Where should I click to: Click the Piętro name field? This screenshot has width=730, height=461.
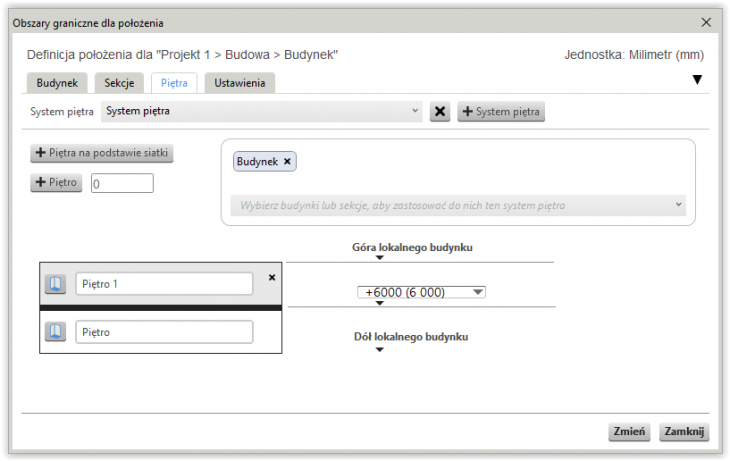(164, 332)
